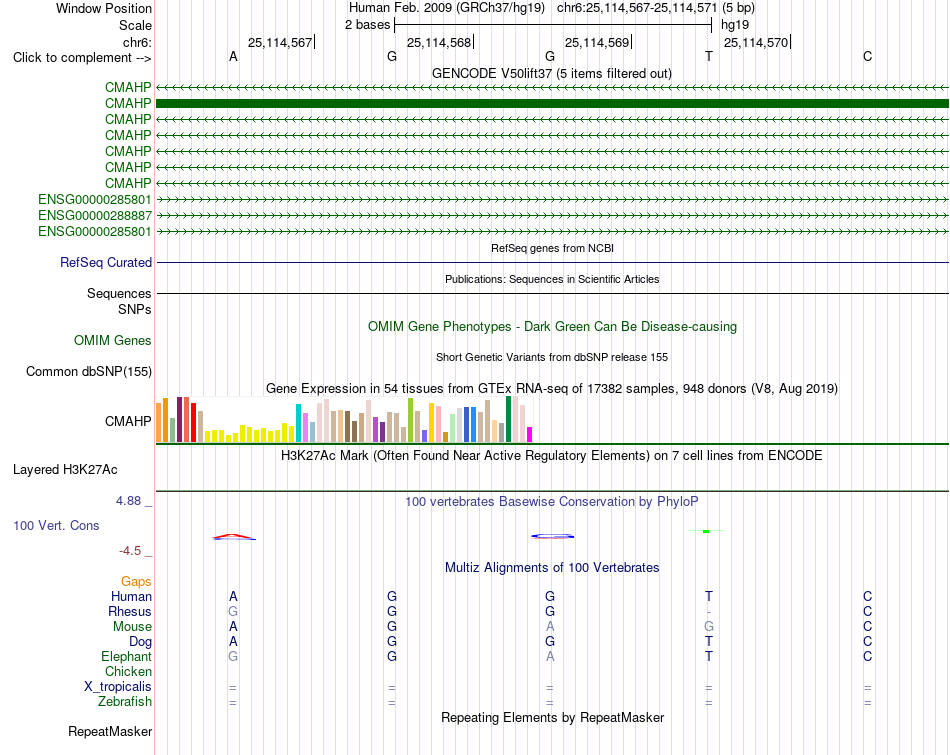Screen dimensions: 950x755
Task: Click the red PhyloP peak under base A
Action: (234, 536)
